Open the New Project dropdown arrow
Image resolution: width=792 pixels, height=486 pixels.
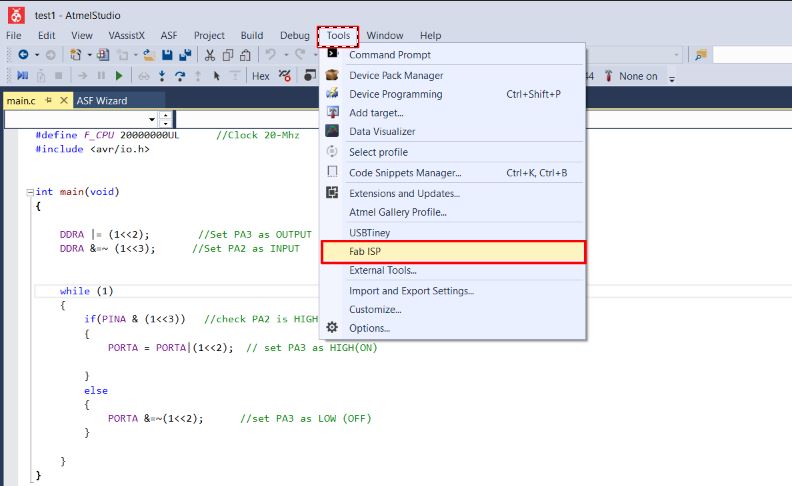point(89,55)
